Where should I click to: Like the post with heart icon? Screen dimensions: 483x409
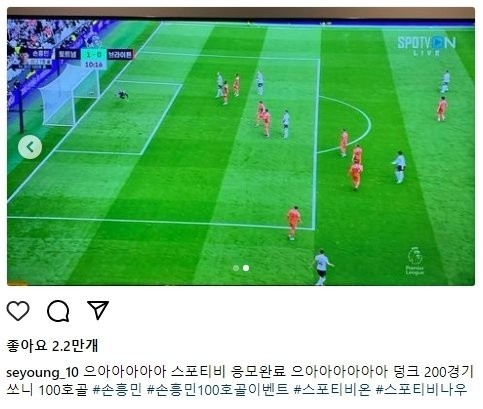[x=18, y=311]
